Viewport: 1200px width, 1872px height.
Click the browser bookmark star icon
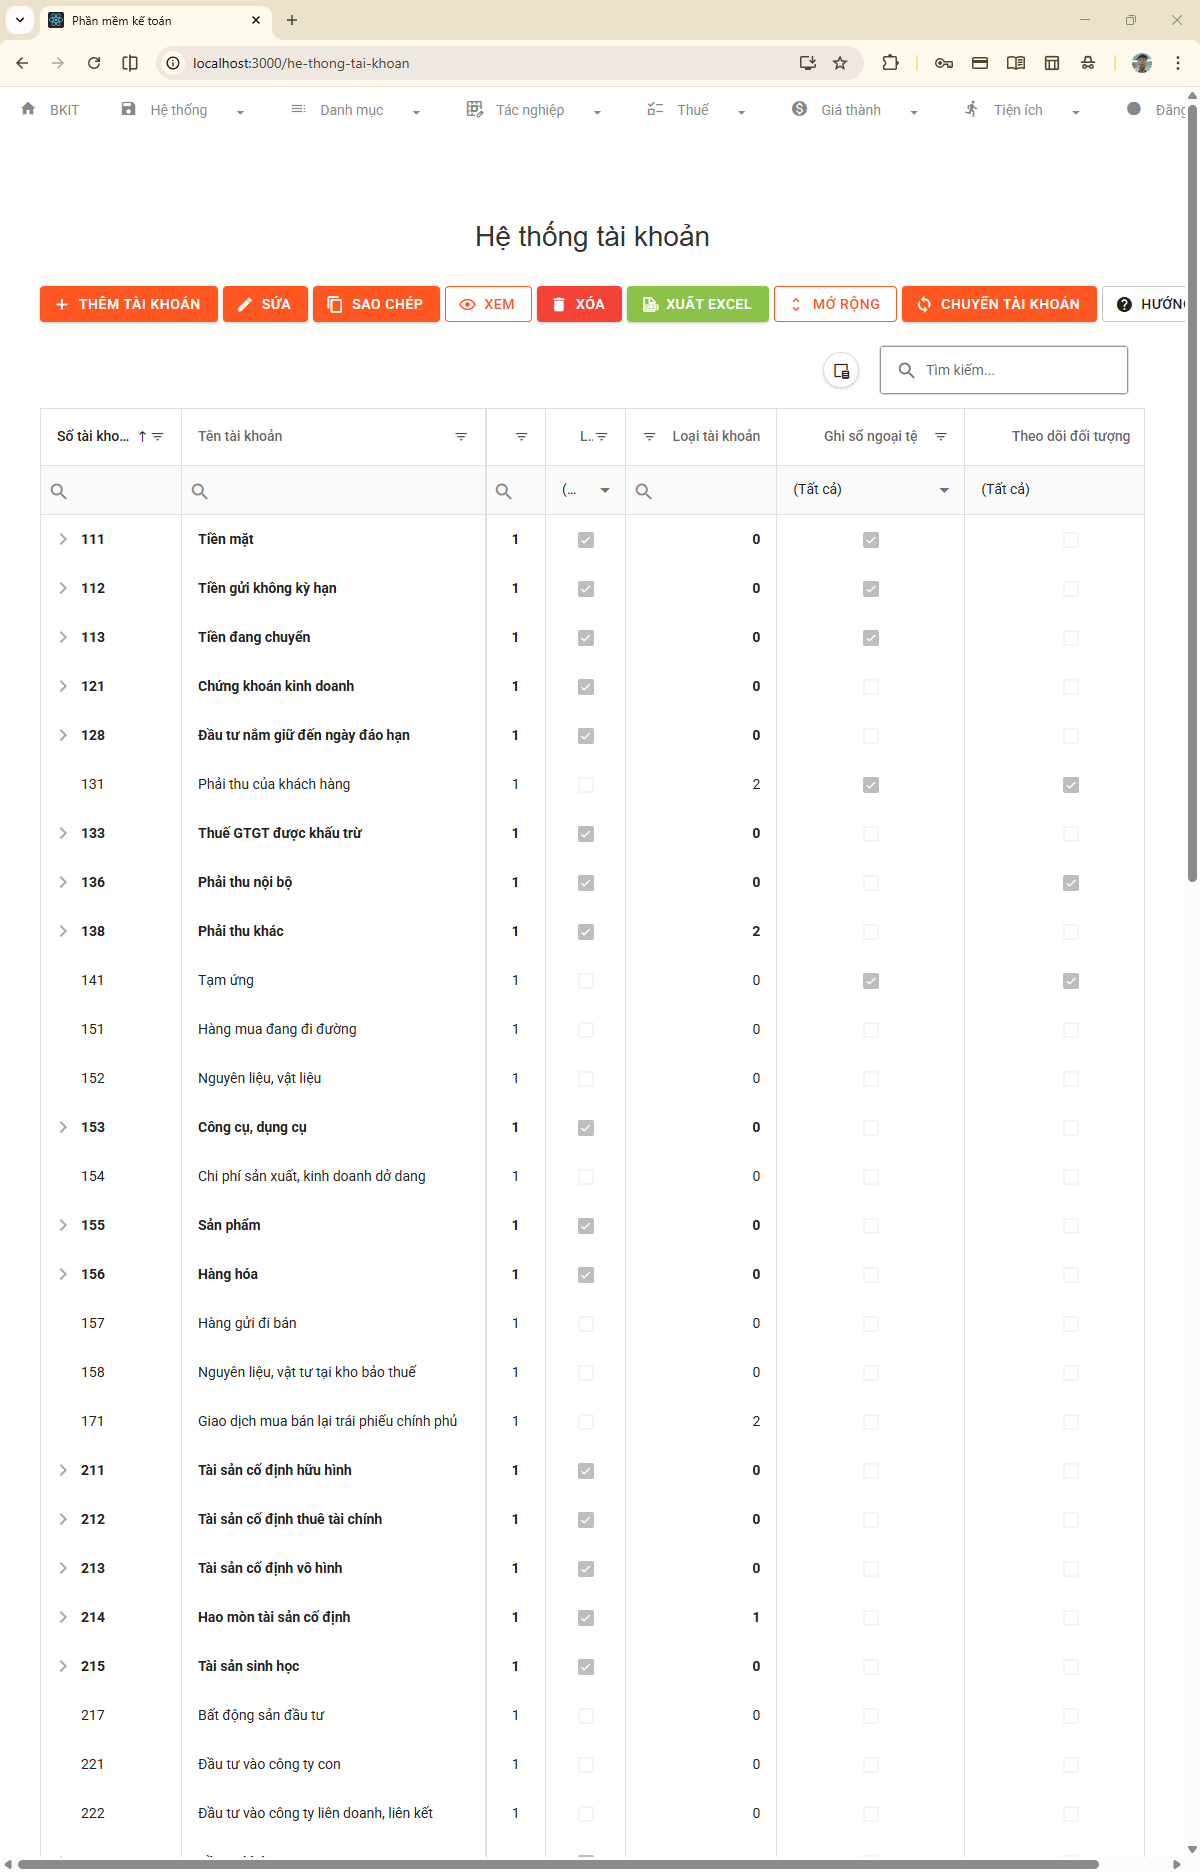840,63
